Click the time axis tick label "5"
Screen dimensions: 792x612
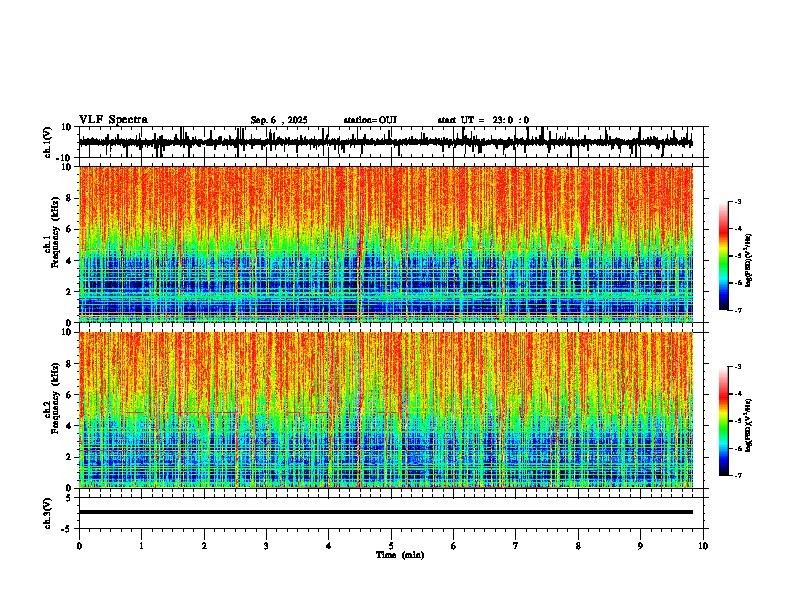point(391,546)
